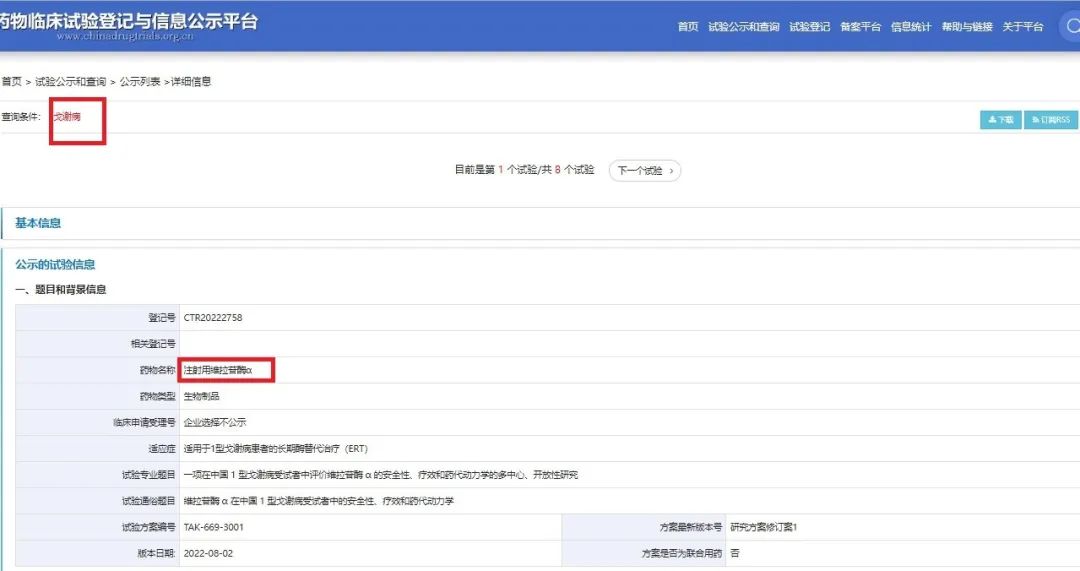Screen dimensions: 1080x571
Task: Go to 首页 in the top navigation bar
Action: point(687,27)
